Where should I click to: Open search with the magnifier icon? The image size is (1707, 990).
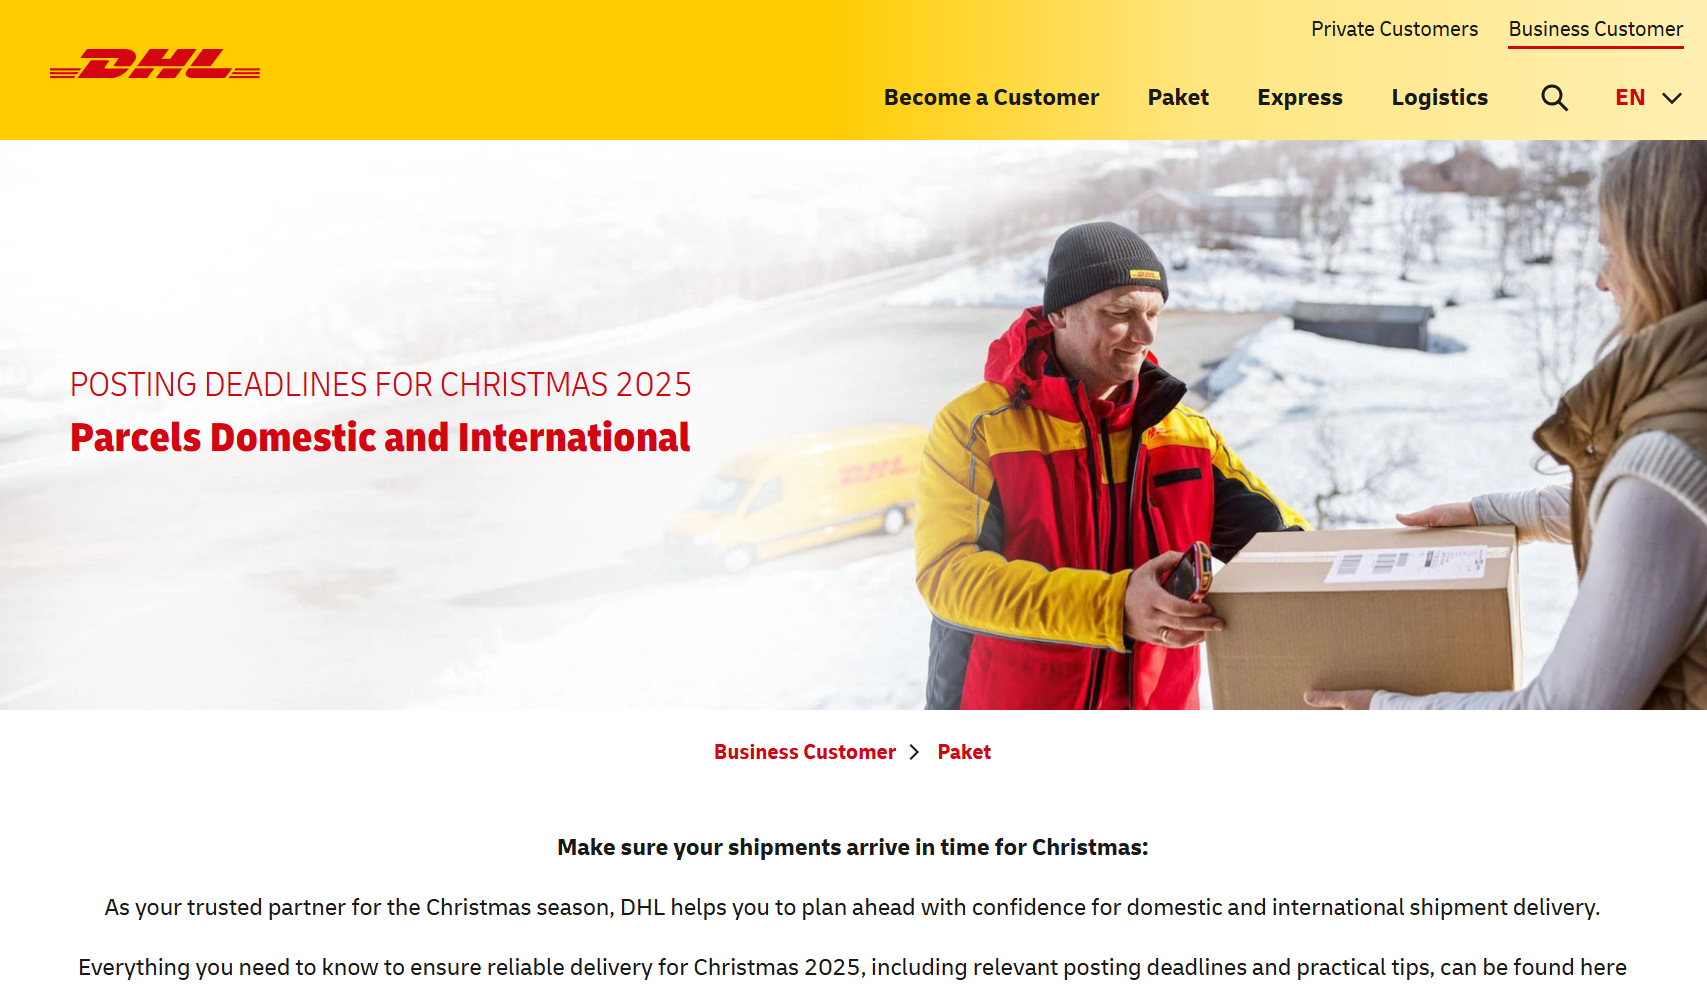1554,98
